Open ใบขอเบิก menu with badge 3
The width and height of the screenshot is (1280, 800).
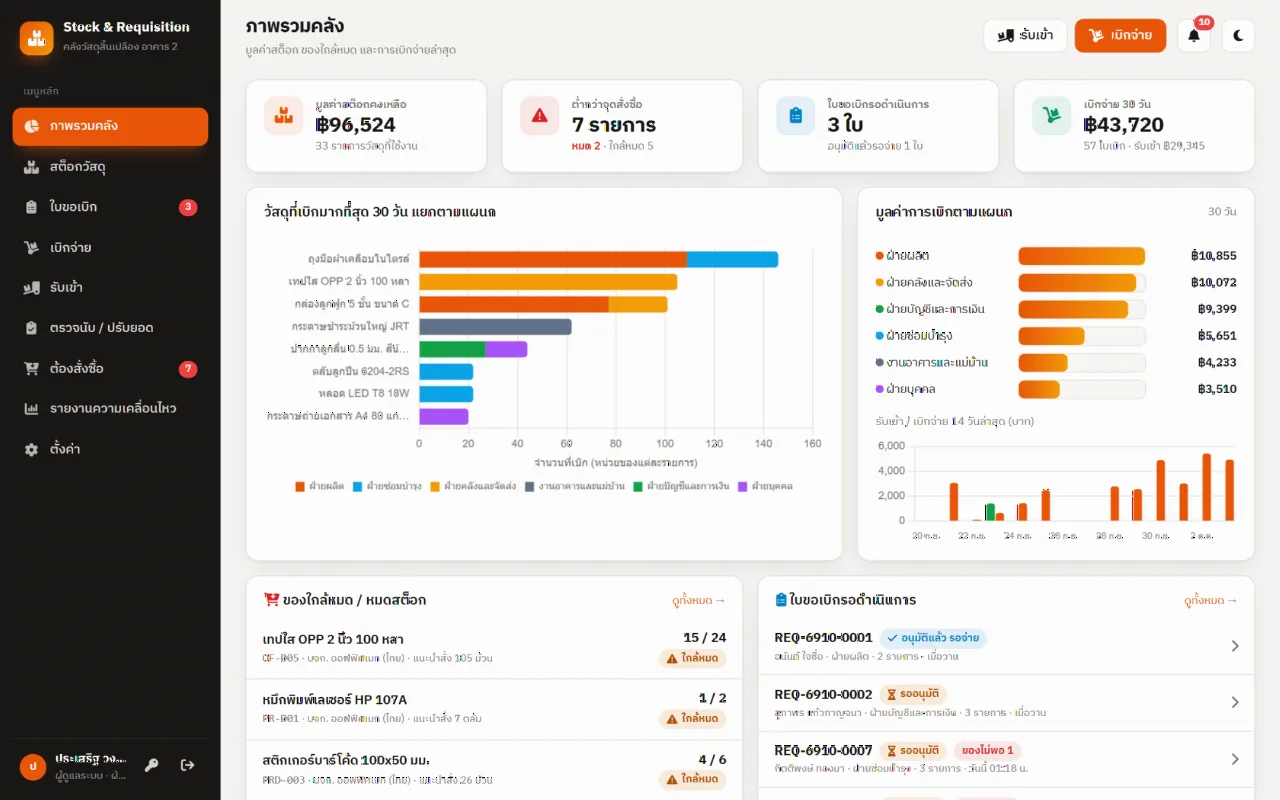tap(110, 207)
